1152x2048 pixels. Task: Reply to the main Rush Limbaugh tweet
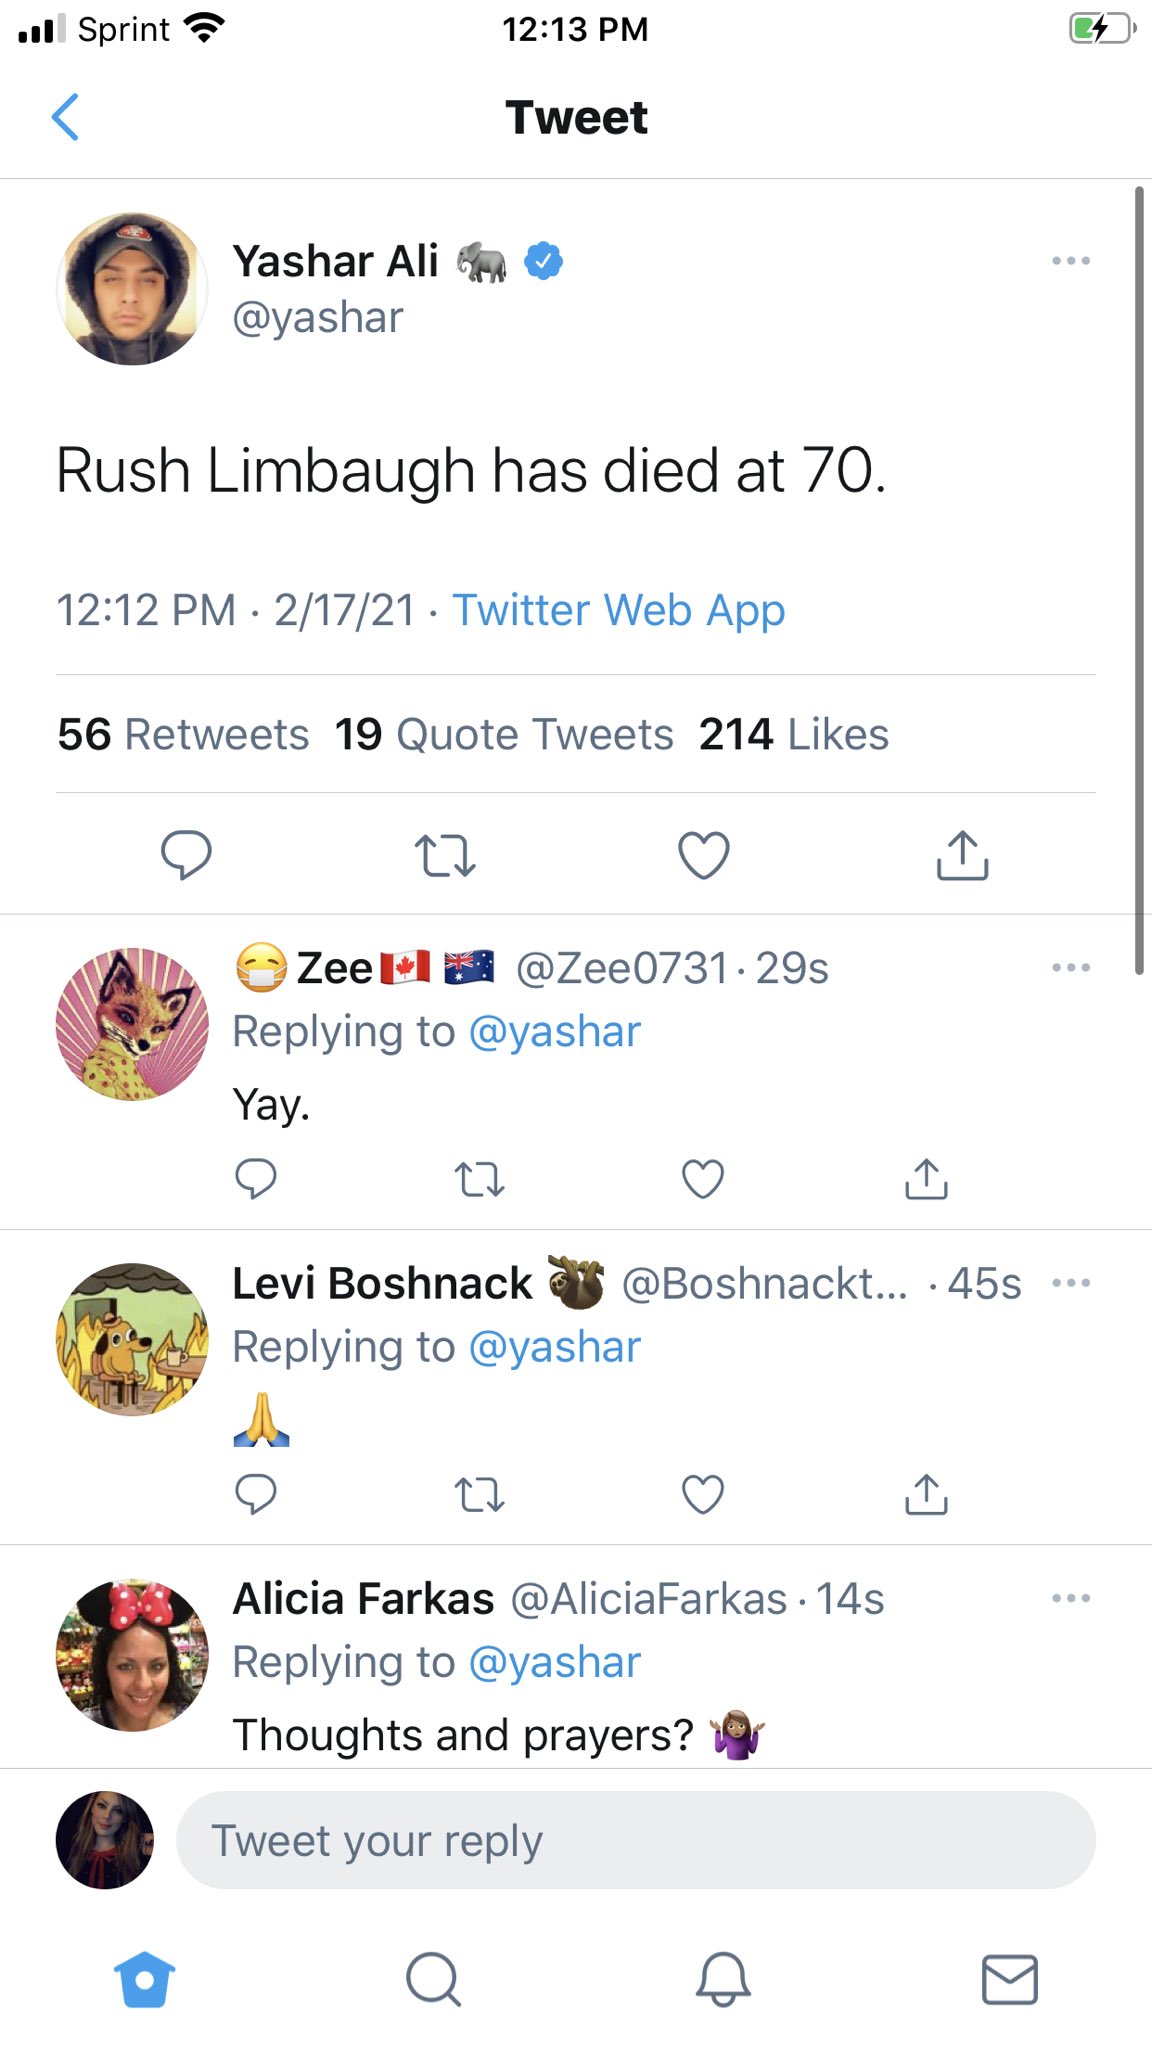coord(186,855)
